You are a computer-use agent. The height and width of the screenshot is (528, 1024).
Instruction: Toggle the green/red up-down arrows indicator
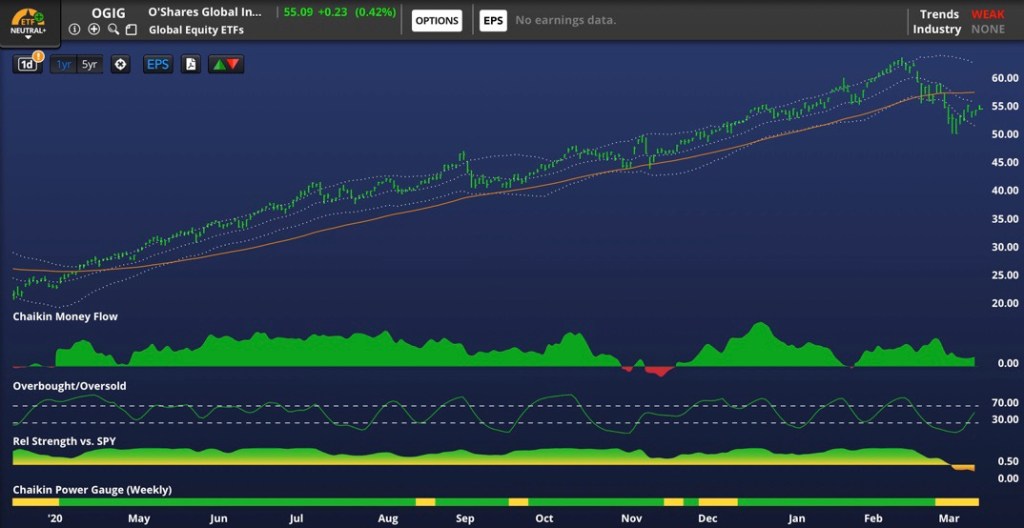pyautogui.click(x=226, y=65)
